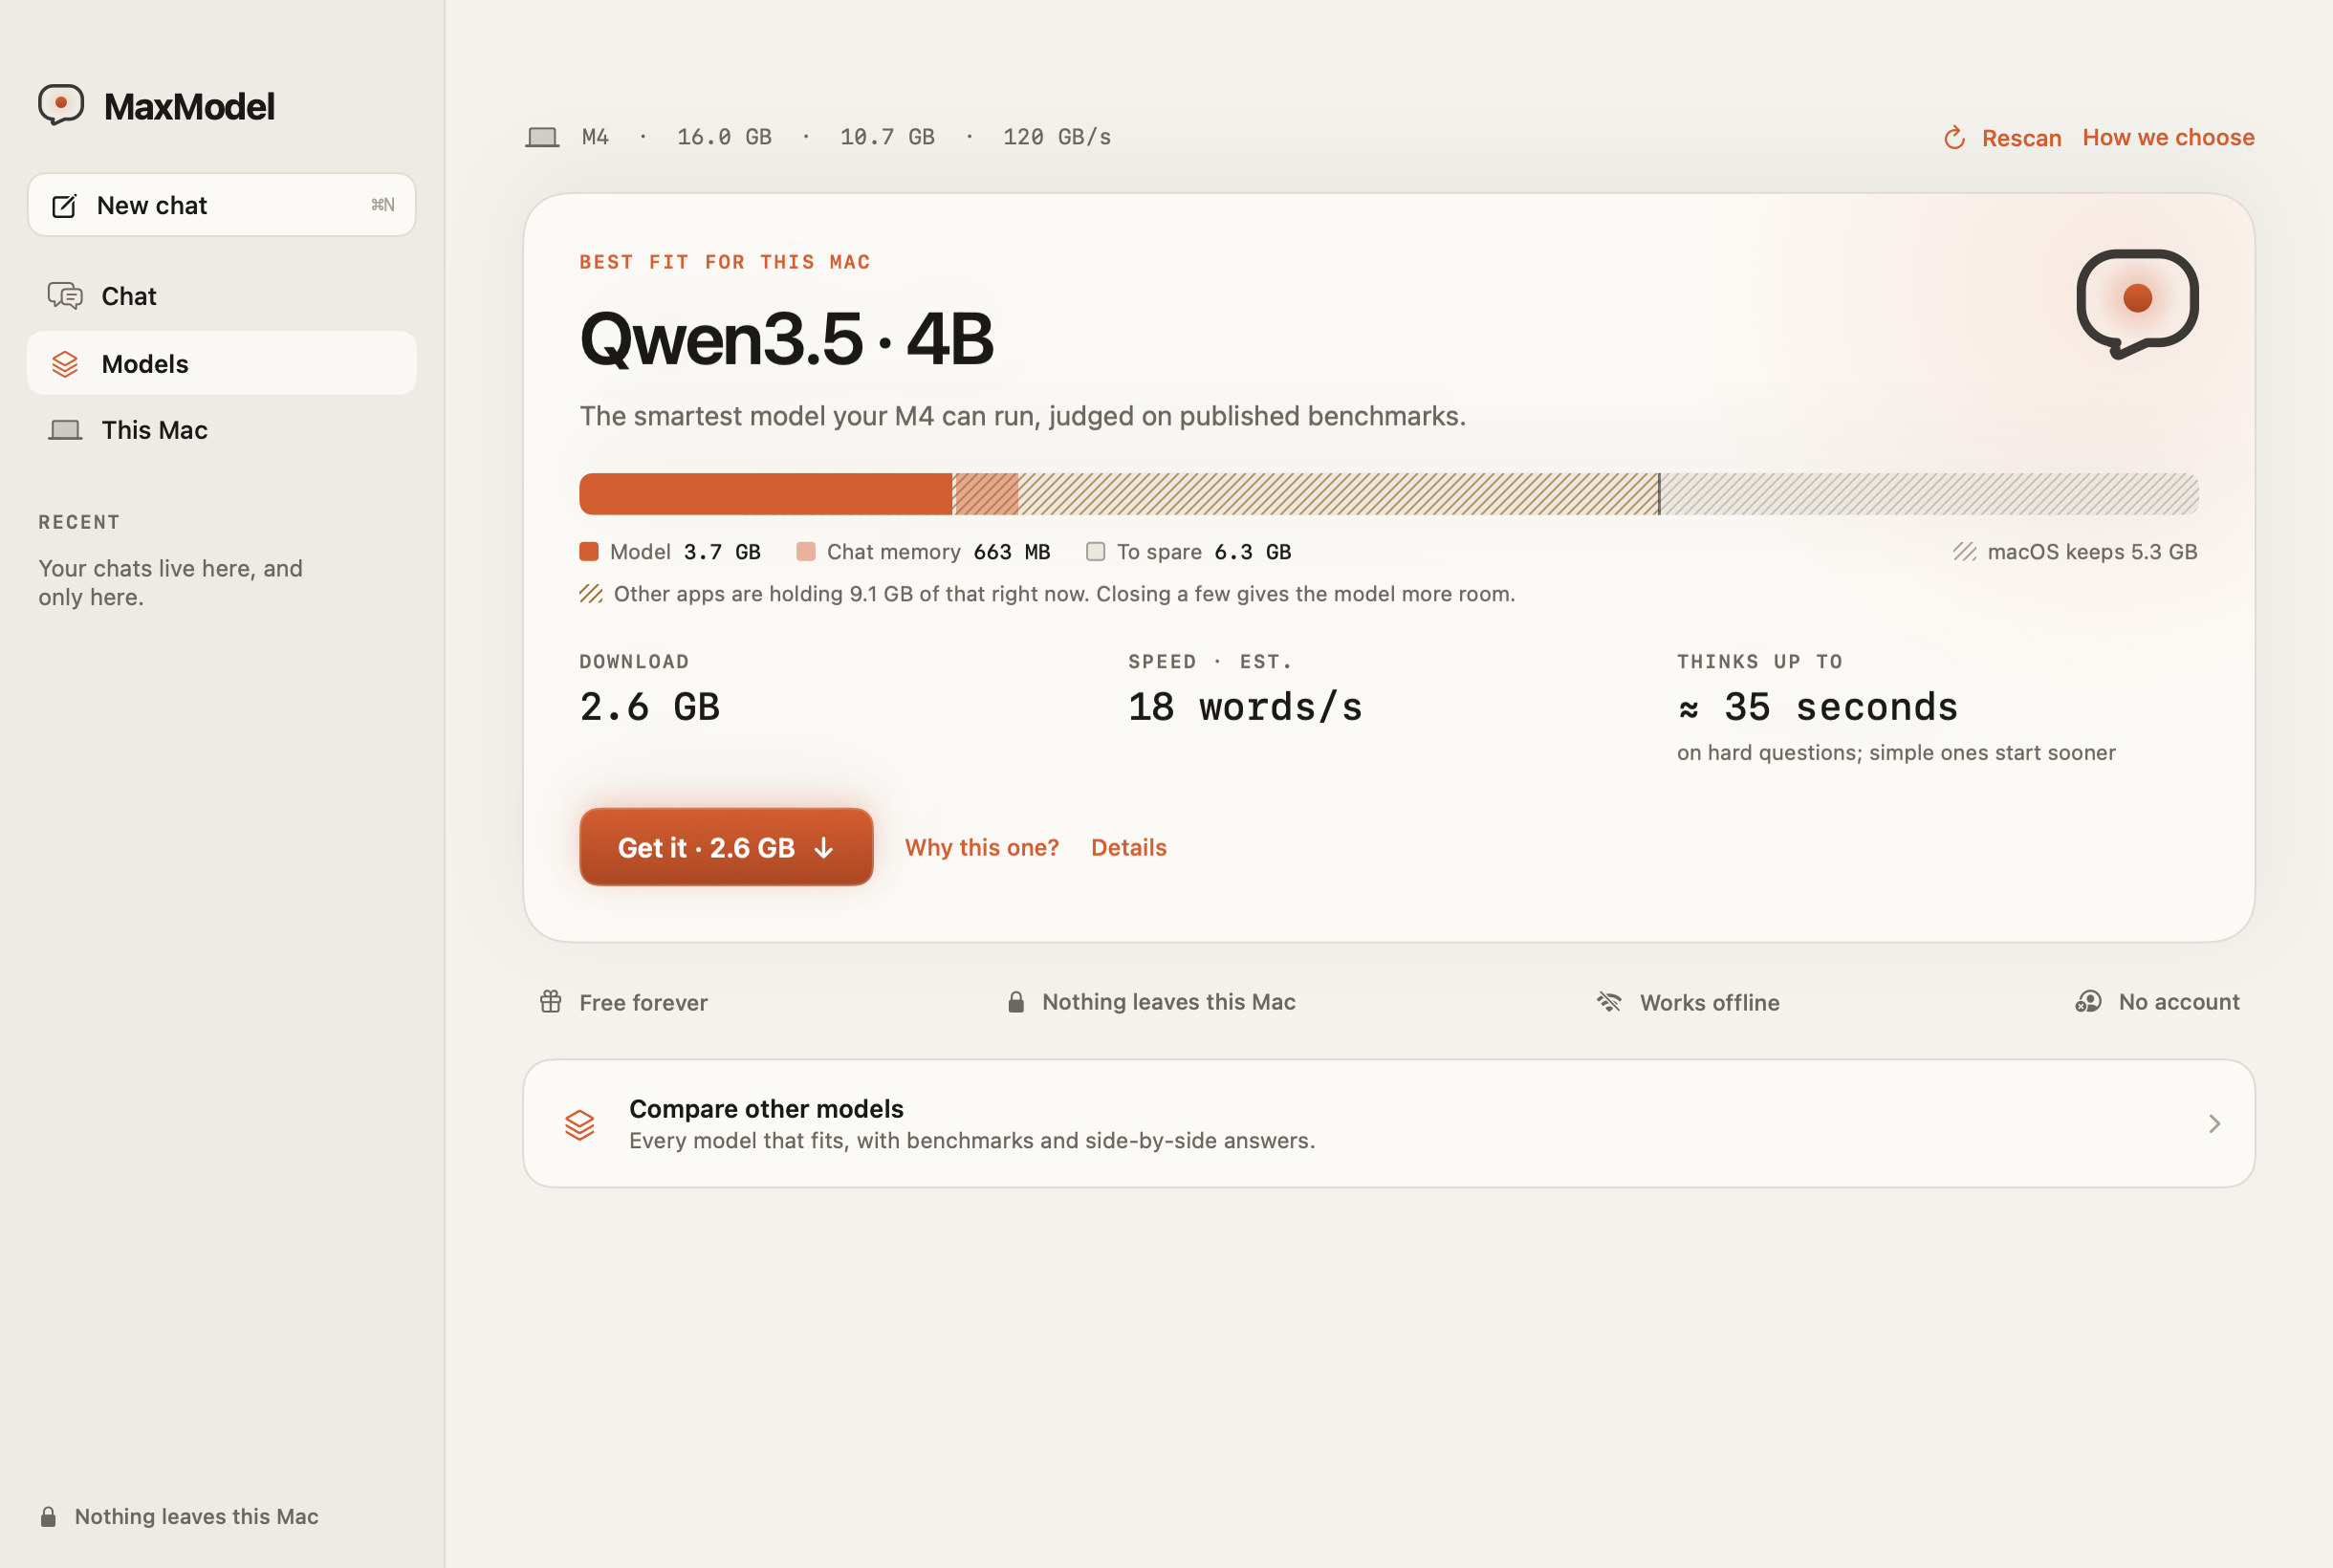The image size is (2333, 1568).
Task: Click the lock icon in sidebar footer
Action: tap(48, 1517)
